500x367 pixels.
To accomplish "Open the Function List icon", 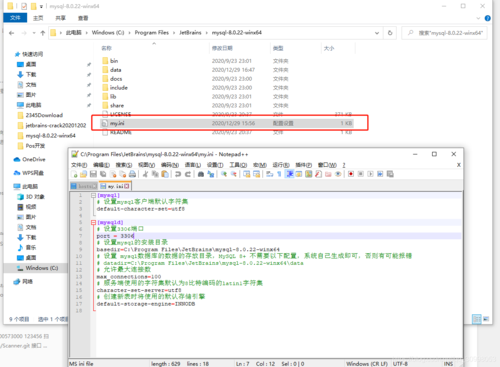I will (x=318, y=174).
